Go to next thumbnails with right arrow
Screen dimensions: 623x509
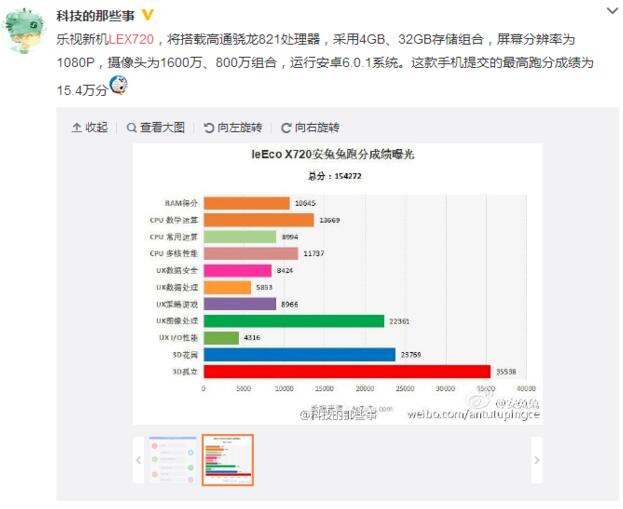pos(537,460)
